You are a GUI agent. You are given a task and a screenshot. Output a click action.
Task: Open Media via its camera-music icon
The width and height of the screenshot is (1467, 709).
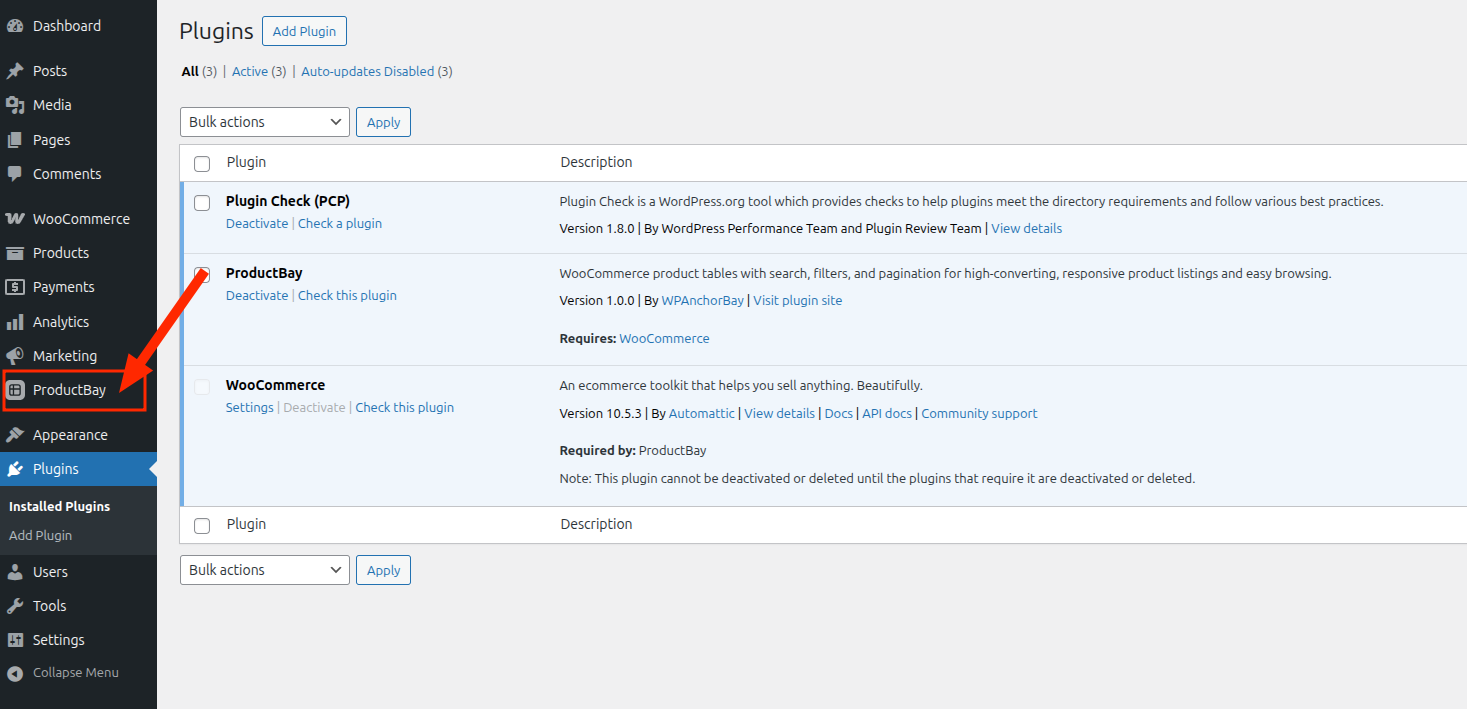point(15,105)
